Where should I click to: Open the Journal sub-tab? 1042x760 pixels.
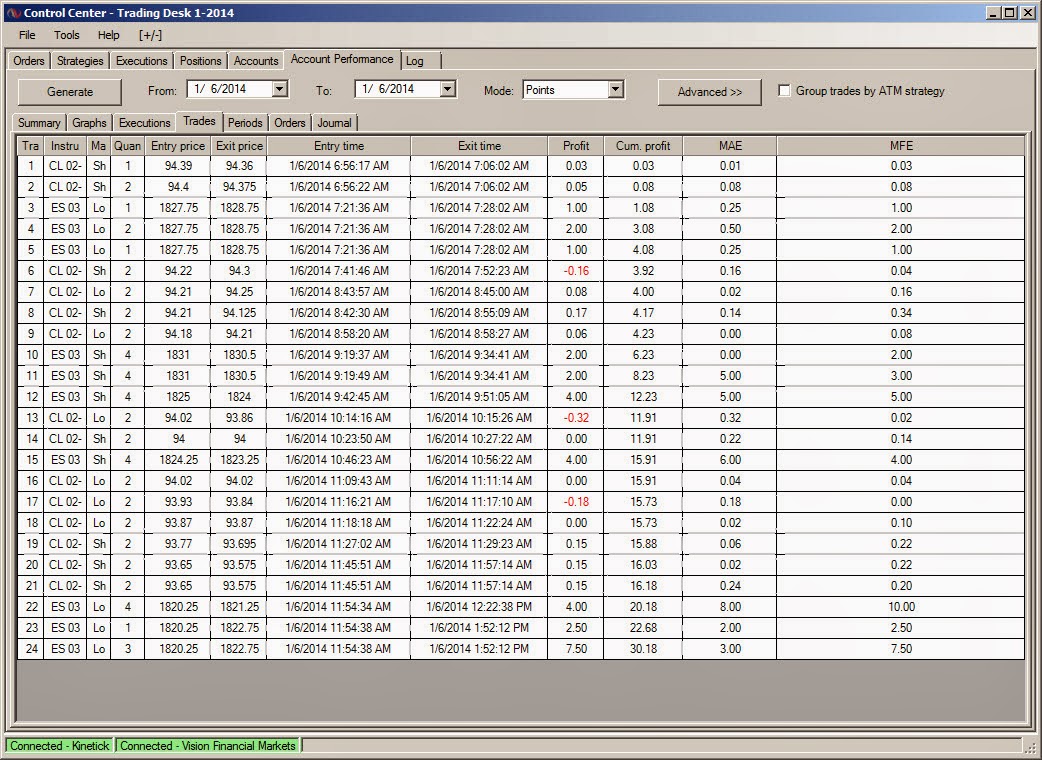click(334, 123)
